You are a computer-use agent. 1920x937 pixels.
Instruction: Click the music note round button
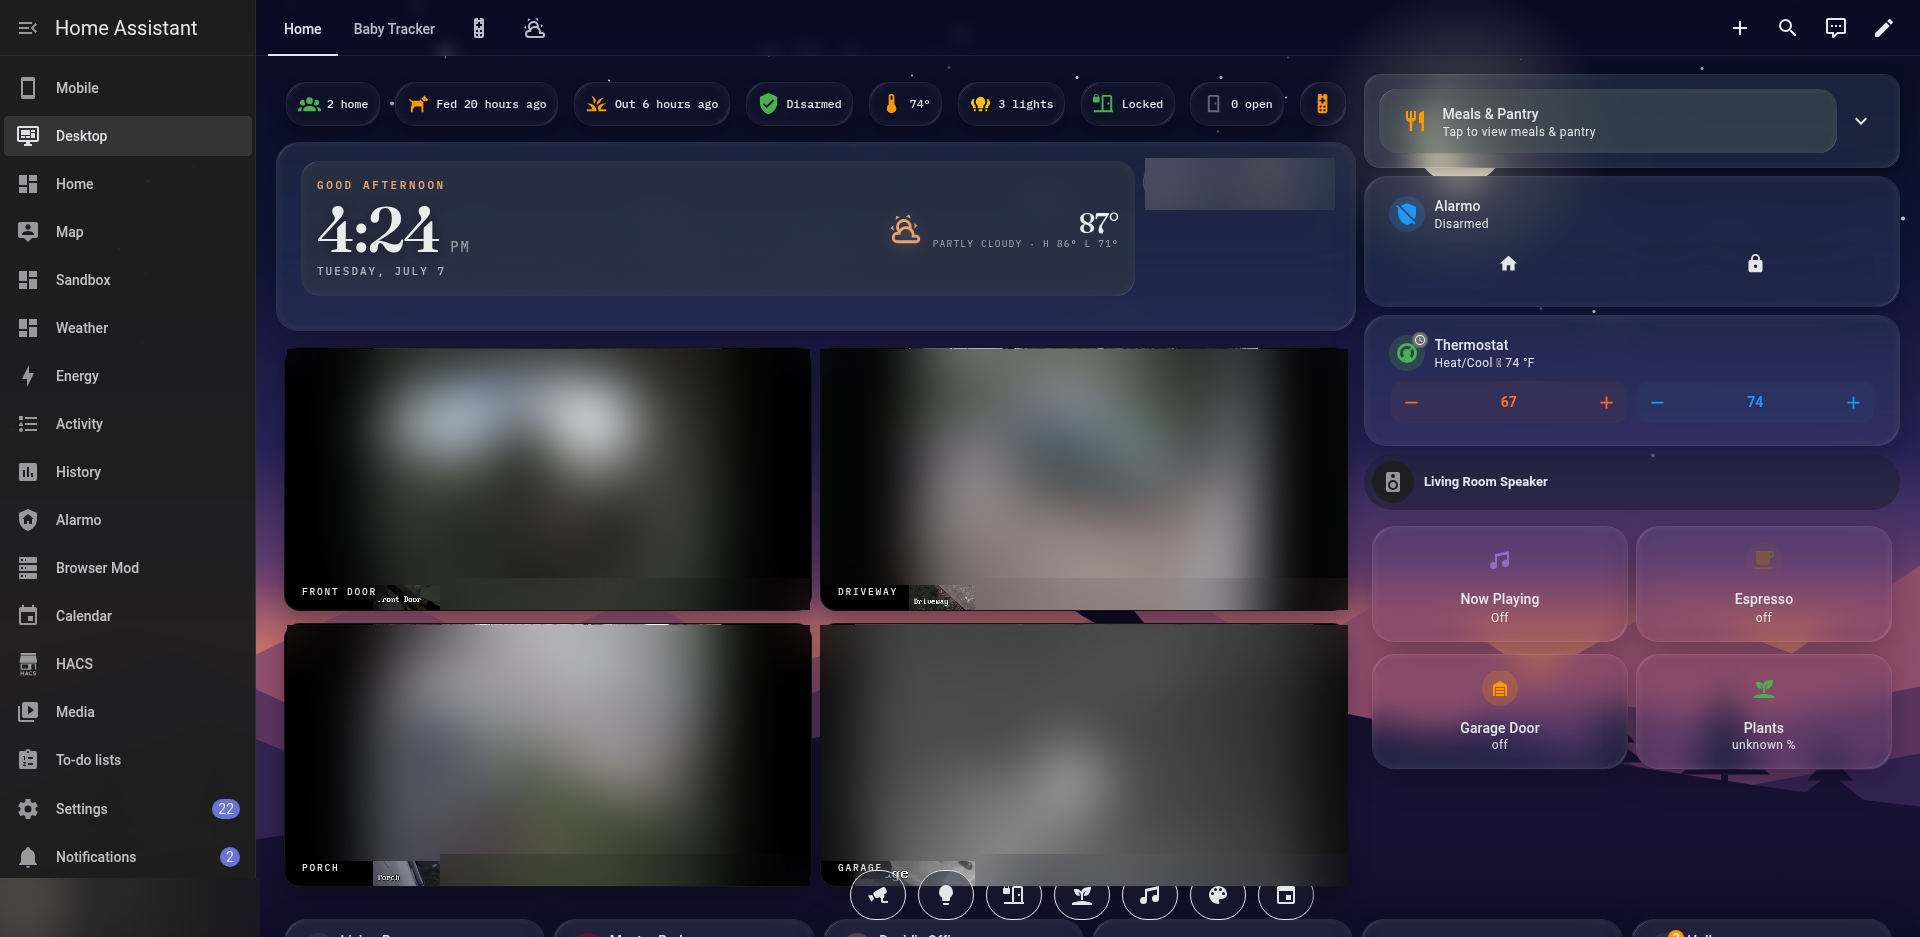click(1150, 895)
